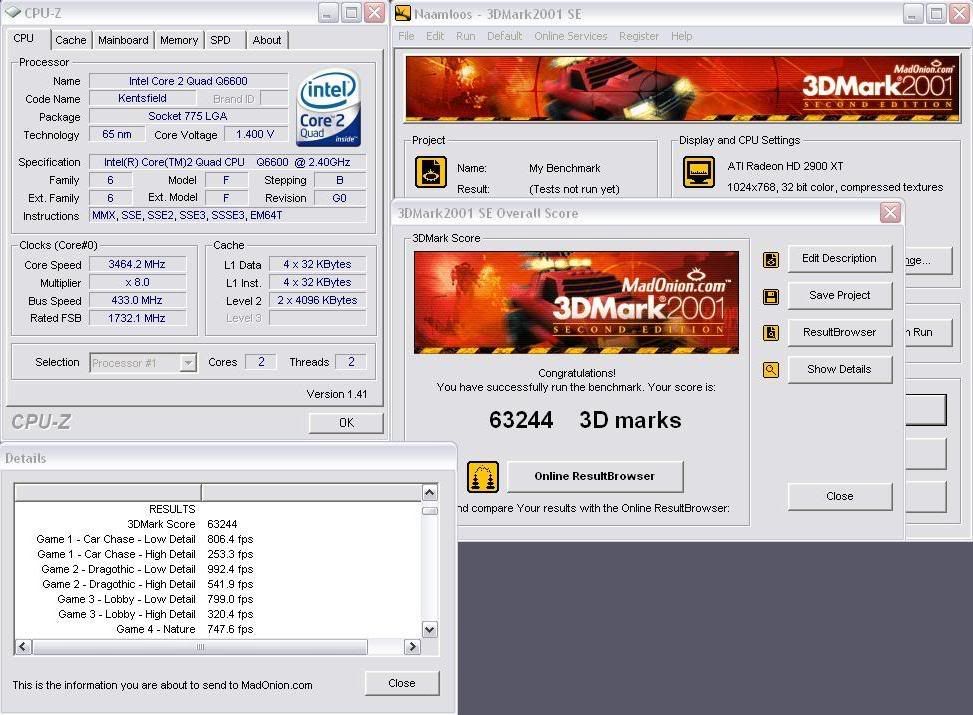Open the Default menu
Image resolution: width=973 pixels, height=715 pixels.
(504, 36)
